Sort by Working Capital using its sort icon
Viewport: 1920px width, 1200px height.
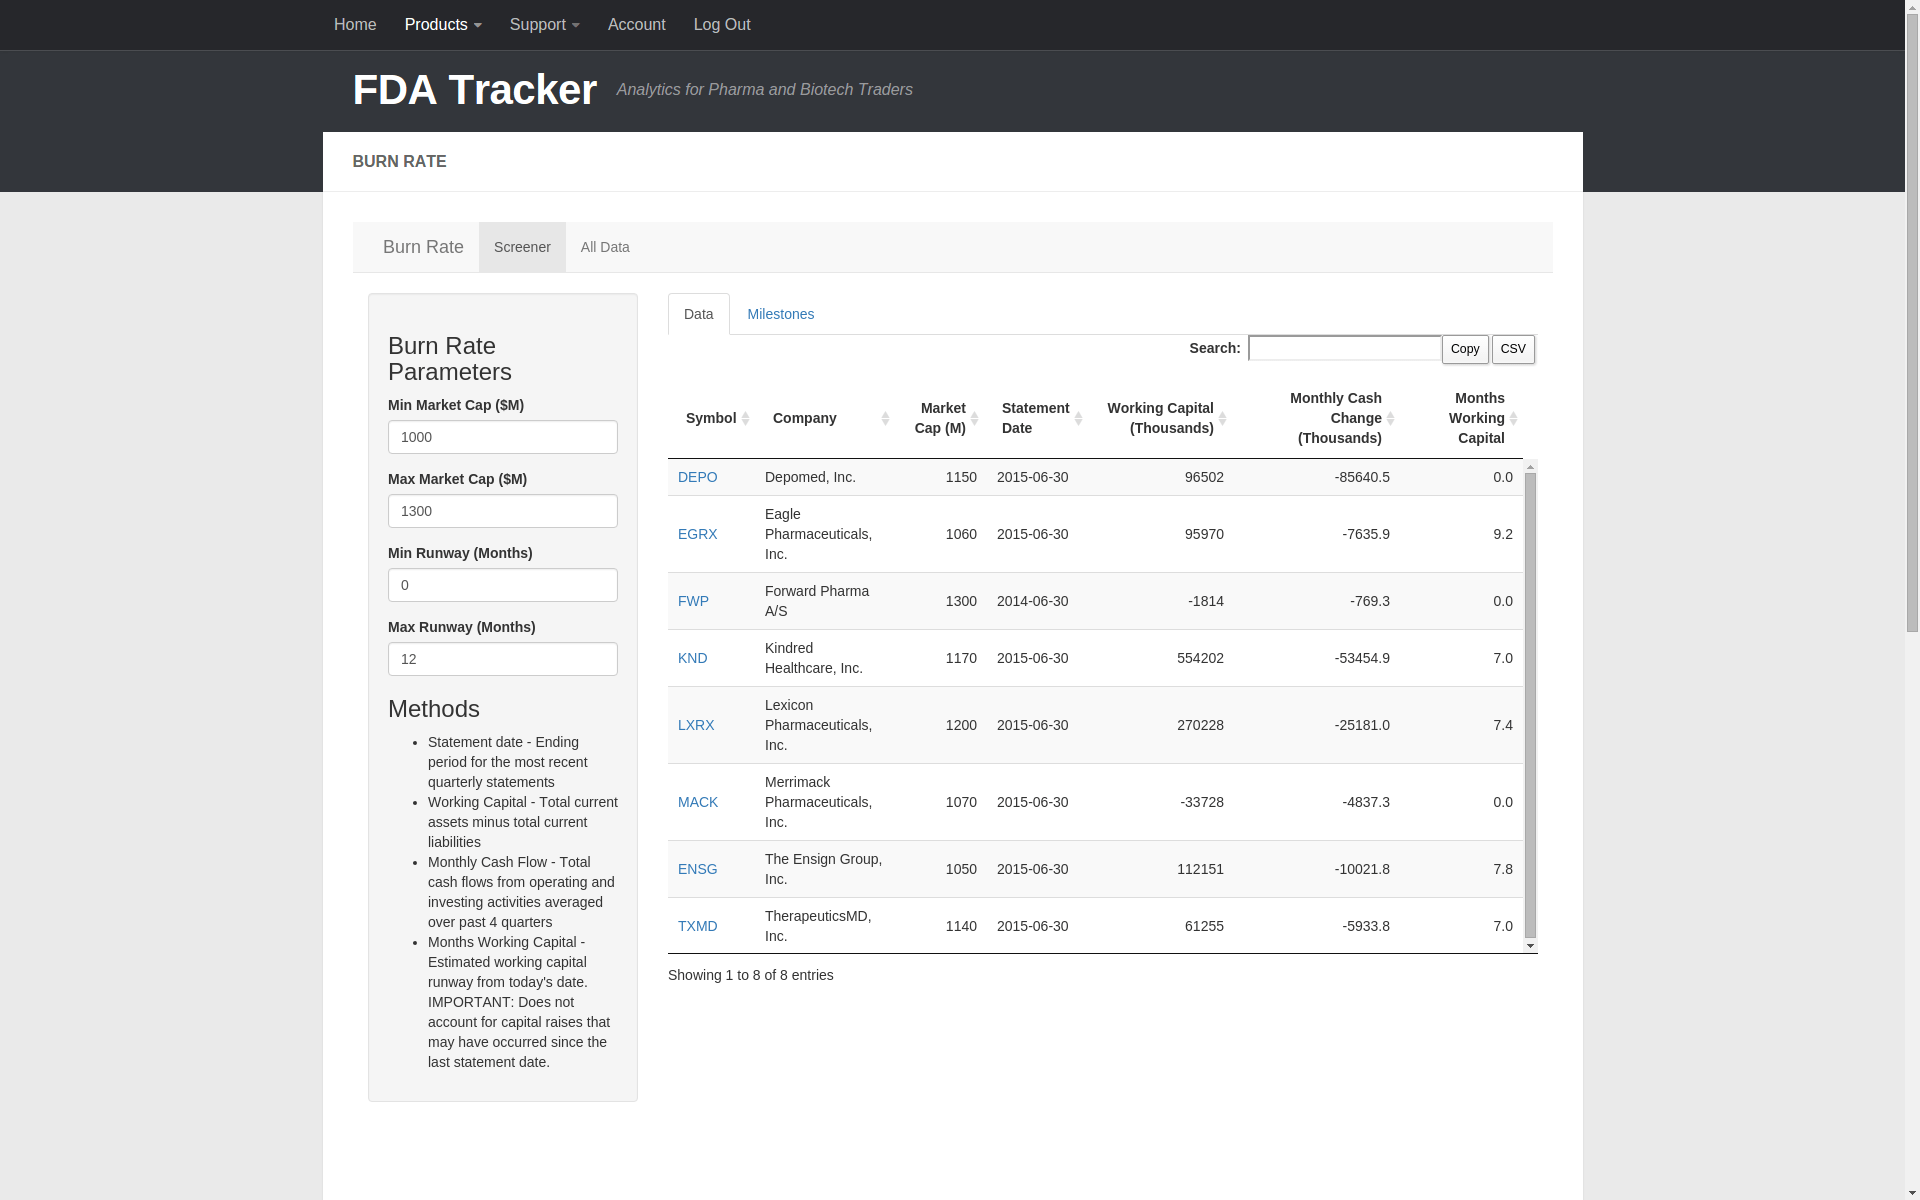[x=1222, y=418]
